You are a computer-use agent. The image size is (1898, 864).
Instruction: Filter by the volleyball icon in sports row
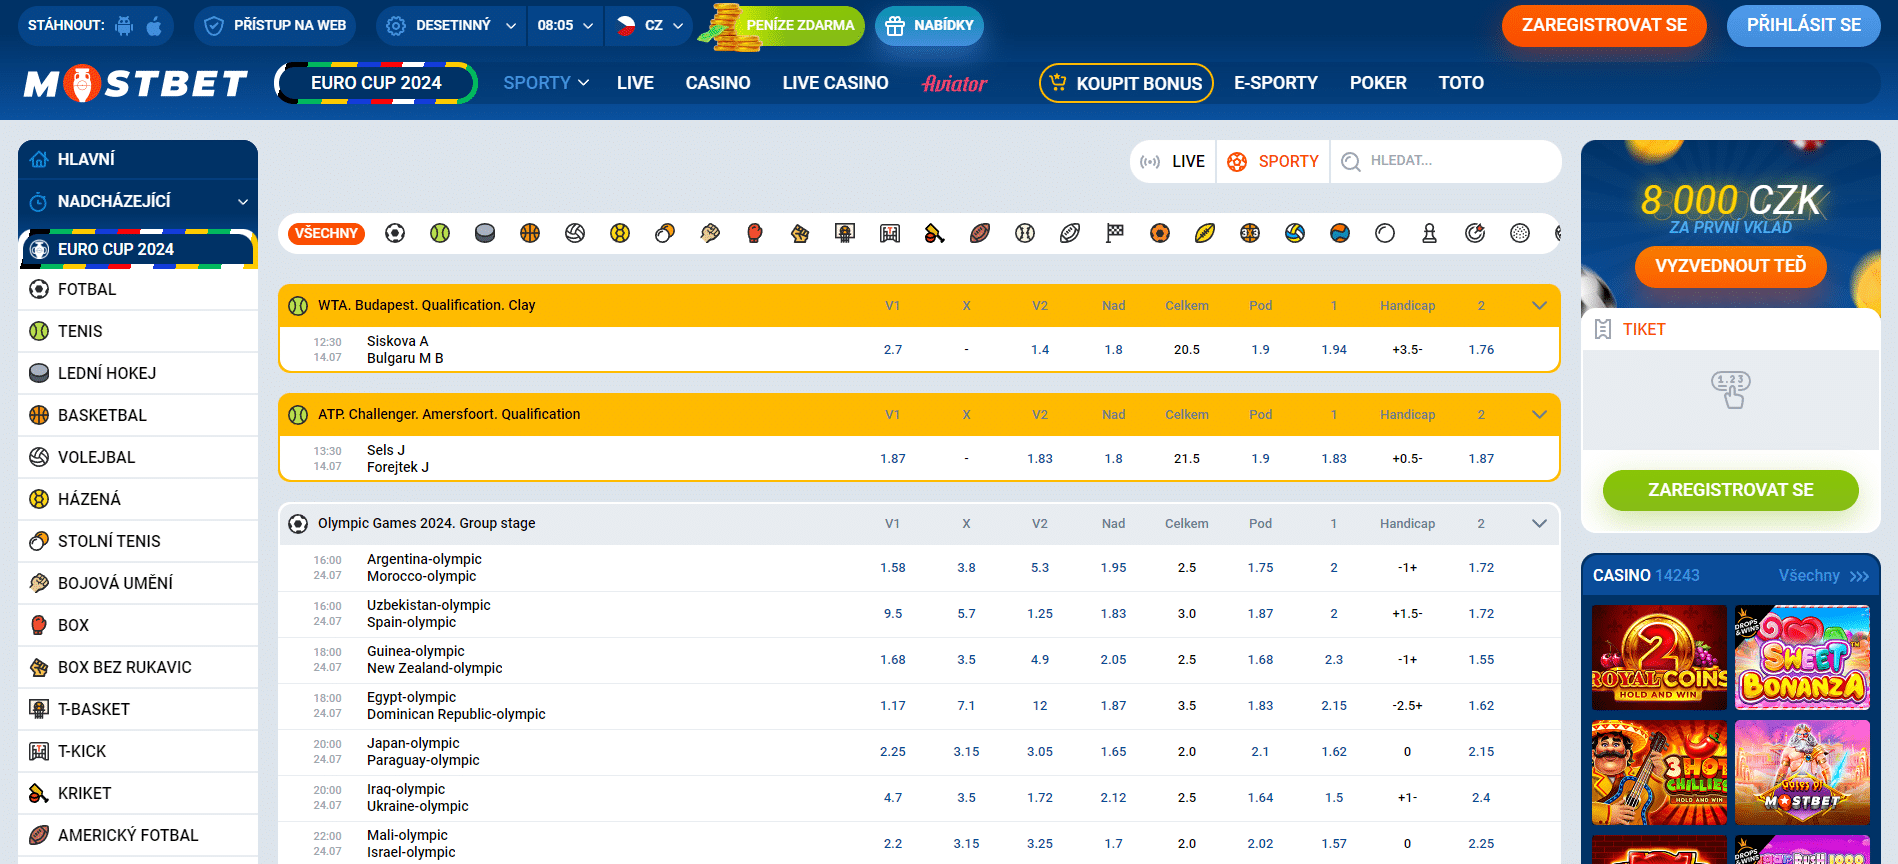575,233
